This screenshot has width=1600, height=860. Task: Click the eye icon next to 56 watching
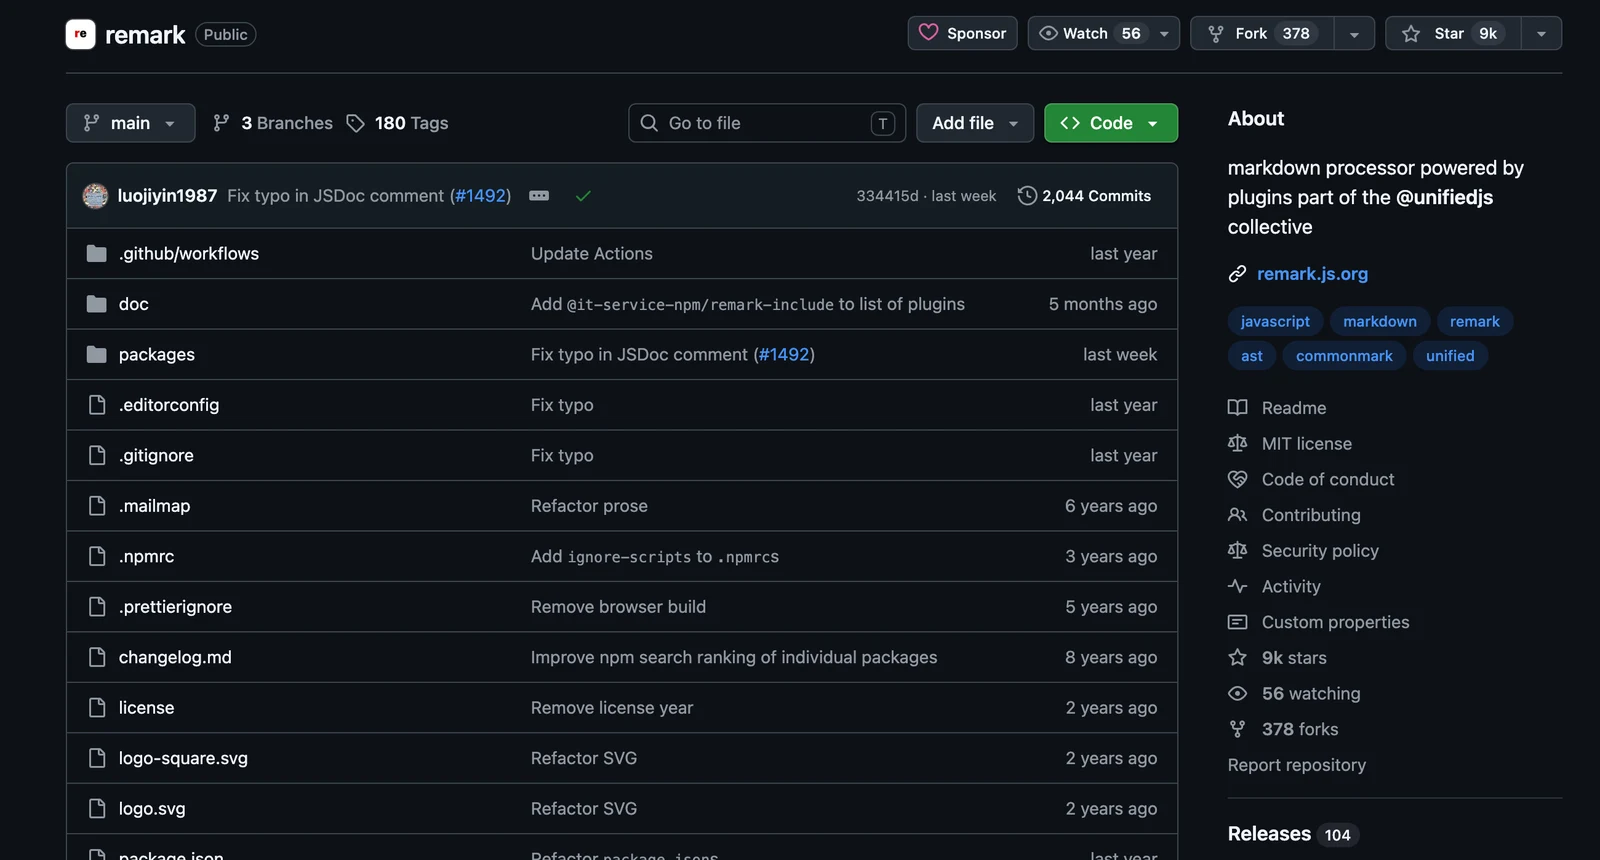tap(1237, 694)
